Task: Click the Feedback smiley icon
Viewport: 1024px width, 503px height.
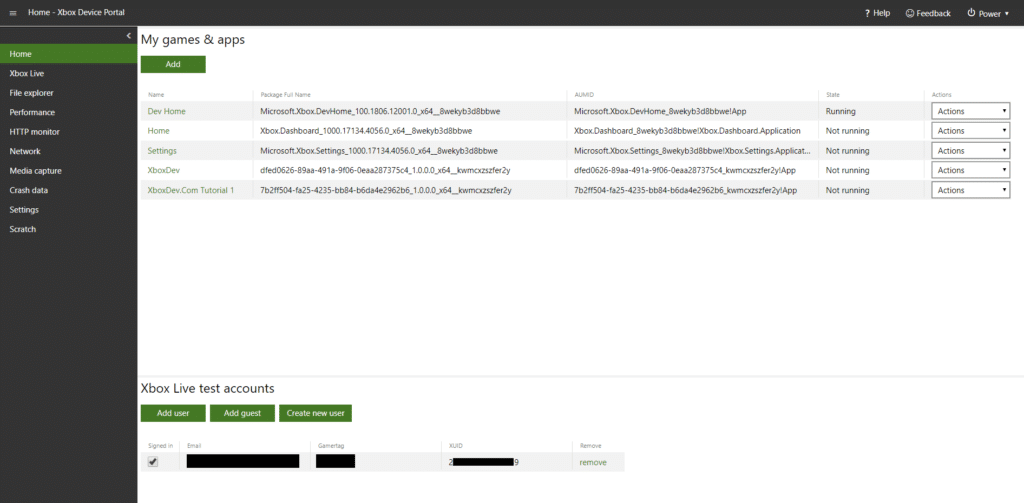Action: coord(910,13)
